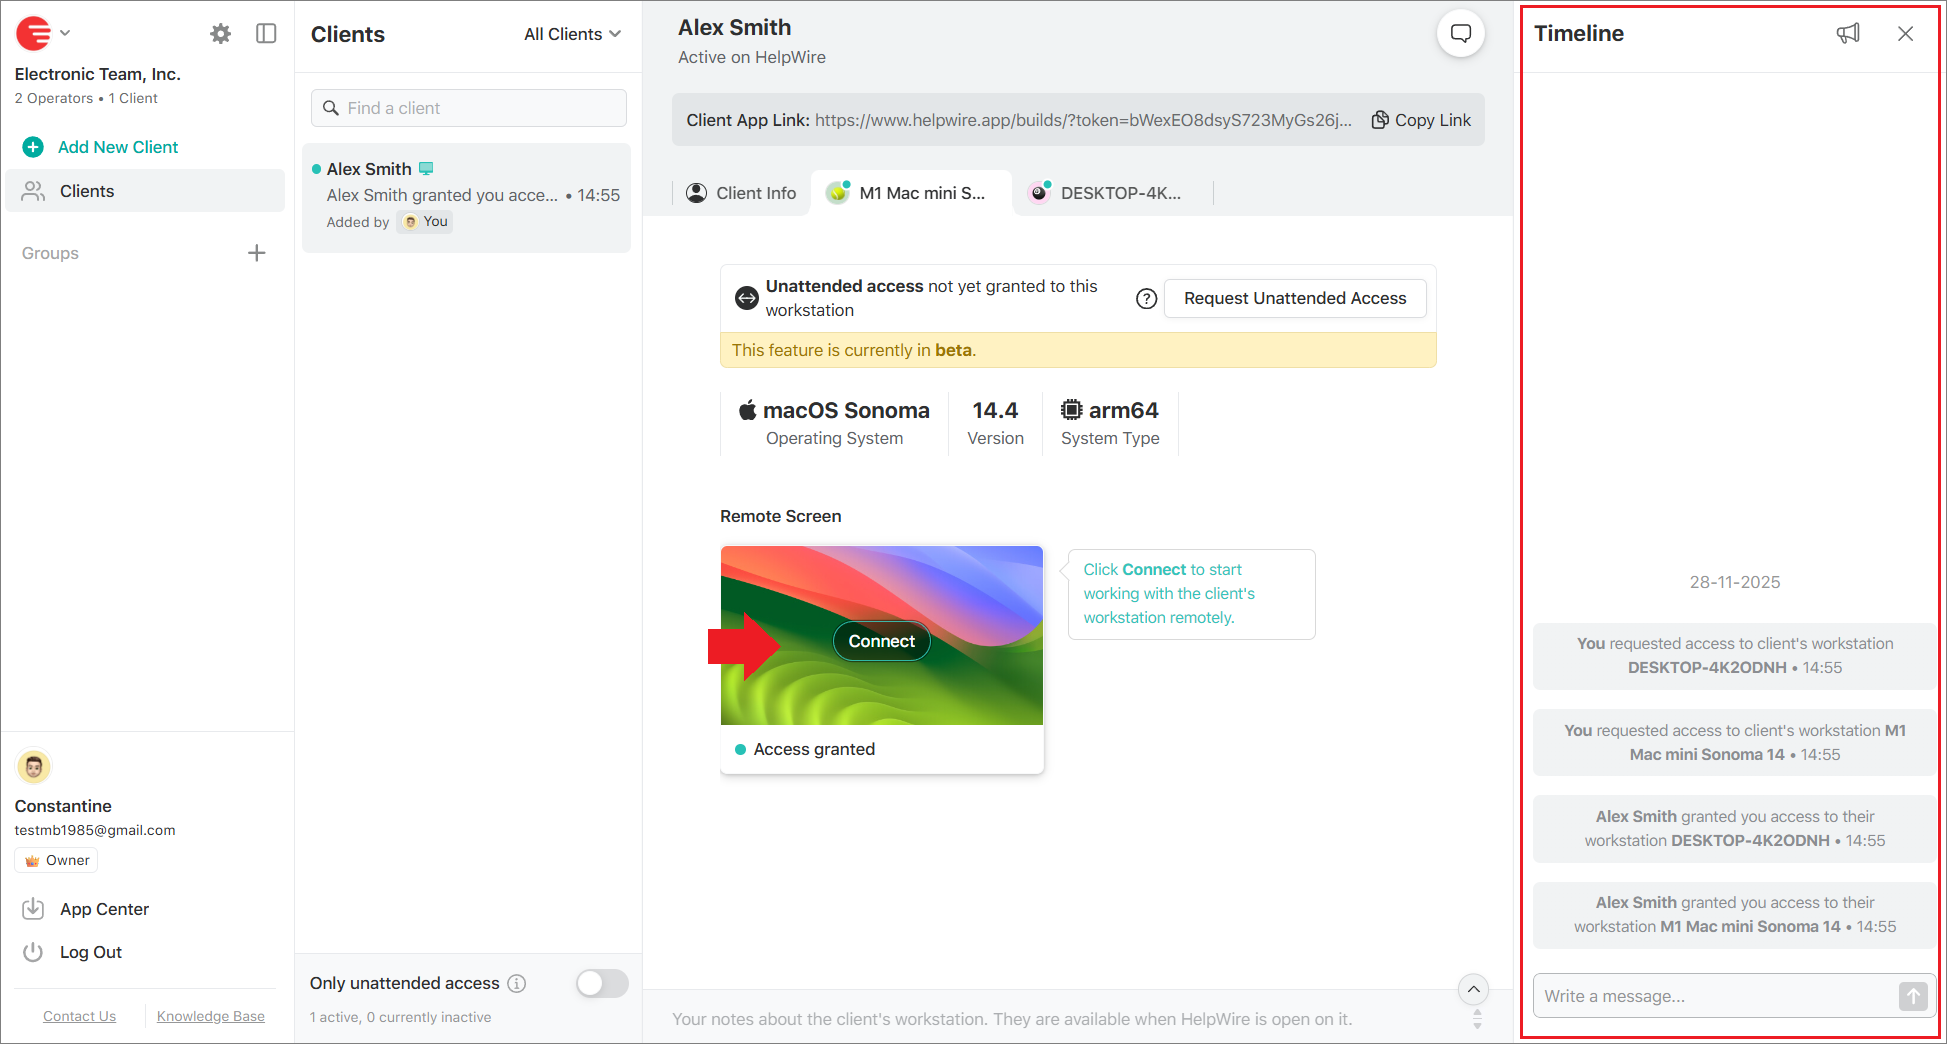The width and height of the screenshot is (1947, 1044).
Task: Send message using the arrow icon
Action: (1912, 996)
